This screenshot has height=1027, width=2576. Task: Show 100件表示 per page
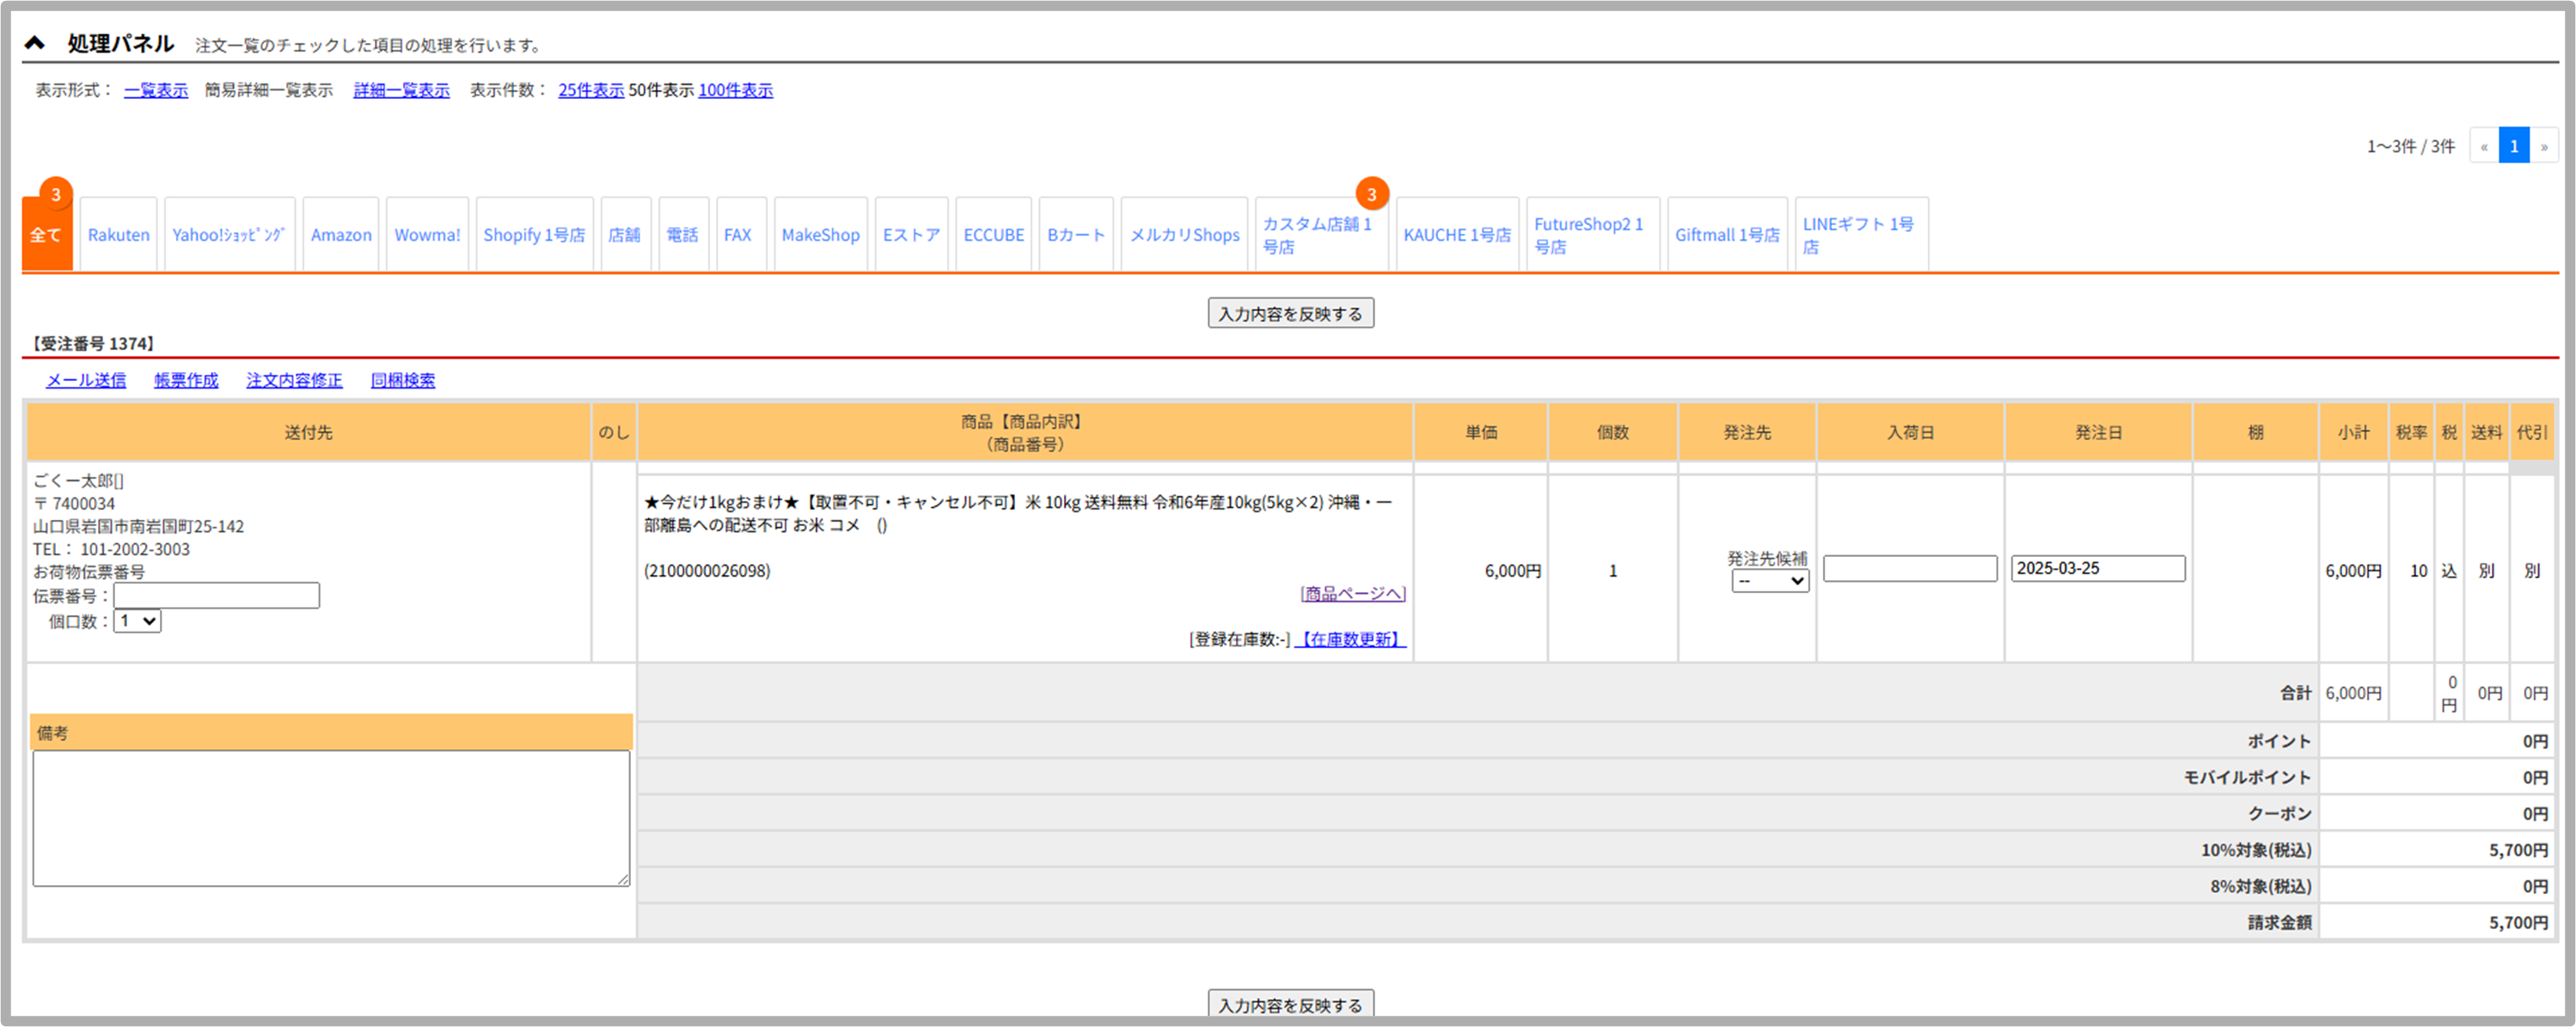coord(735,90)
